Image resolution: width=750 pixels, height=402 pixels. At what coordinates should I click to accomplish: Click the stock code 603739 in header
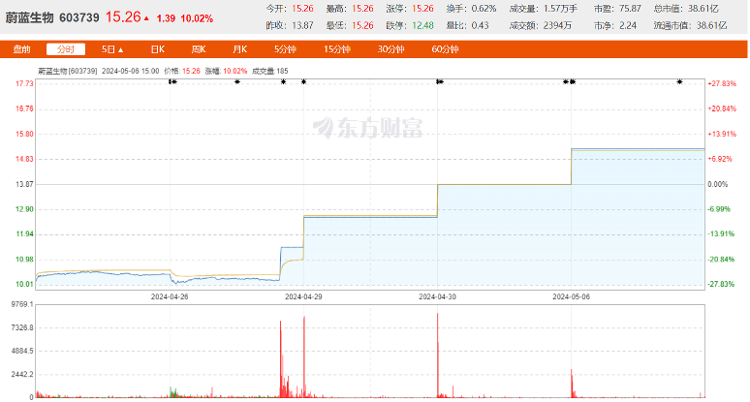coord(79,18)
